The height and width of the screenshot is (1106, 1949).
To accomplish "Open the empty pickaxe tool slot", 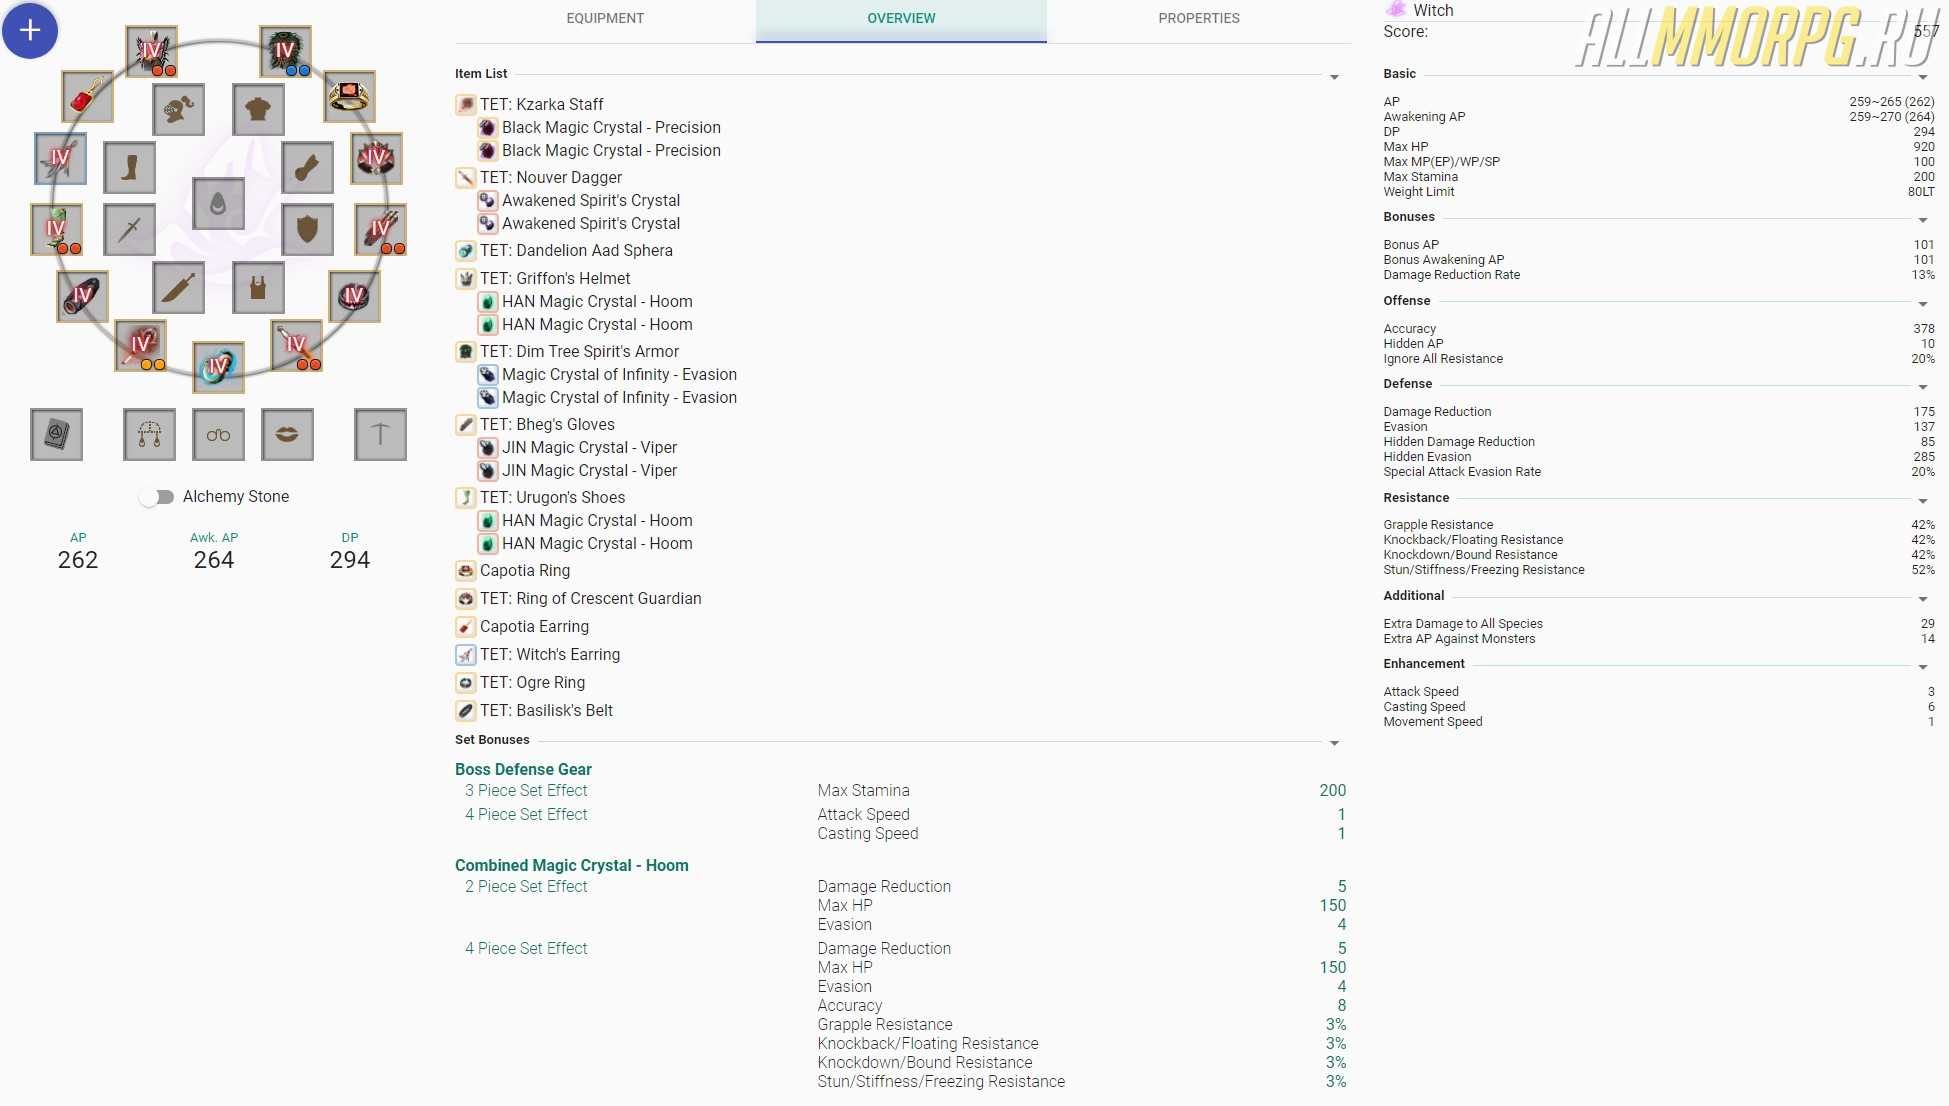I will (380, 434).
